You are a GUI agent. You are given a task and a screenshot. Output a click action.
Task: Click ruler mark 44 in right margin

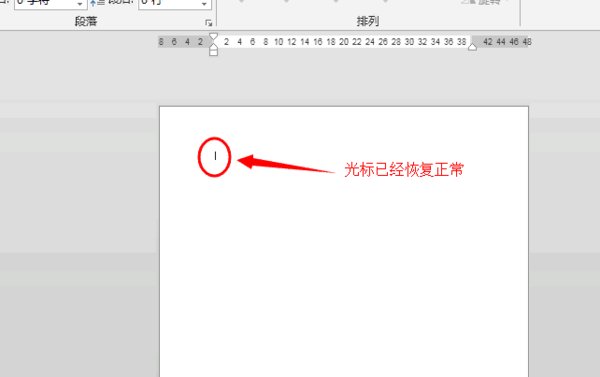501,42
